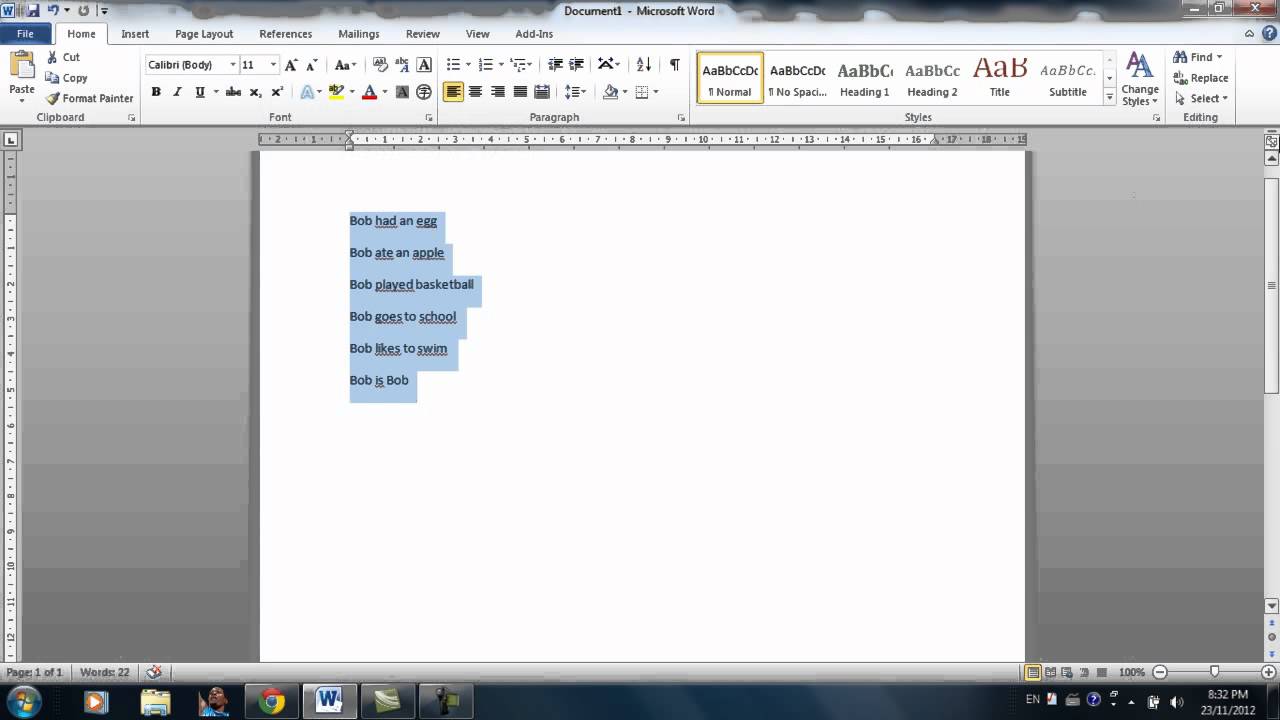This screenshot has width=1280, height=720.
Task: Open Help with the question mark icon
Action: pos(1270,34)
